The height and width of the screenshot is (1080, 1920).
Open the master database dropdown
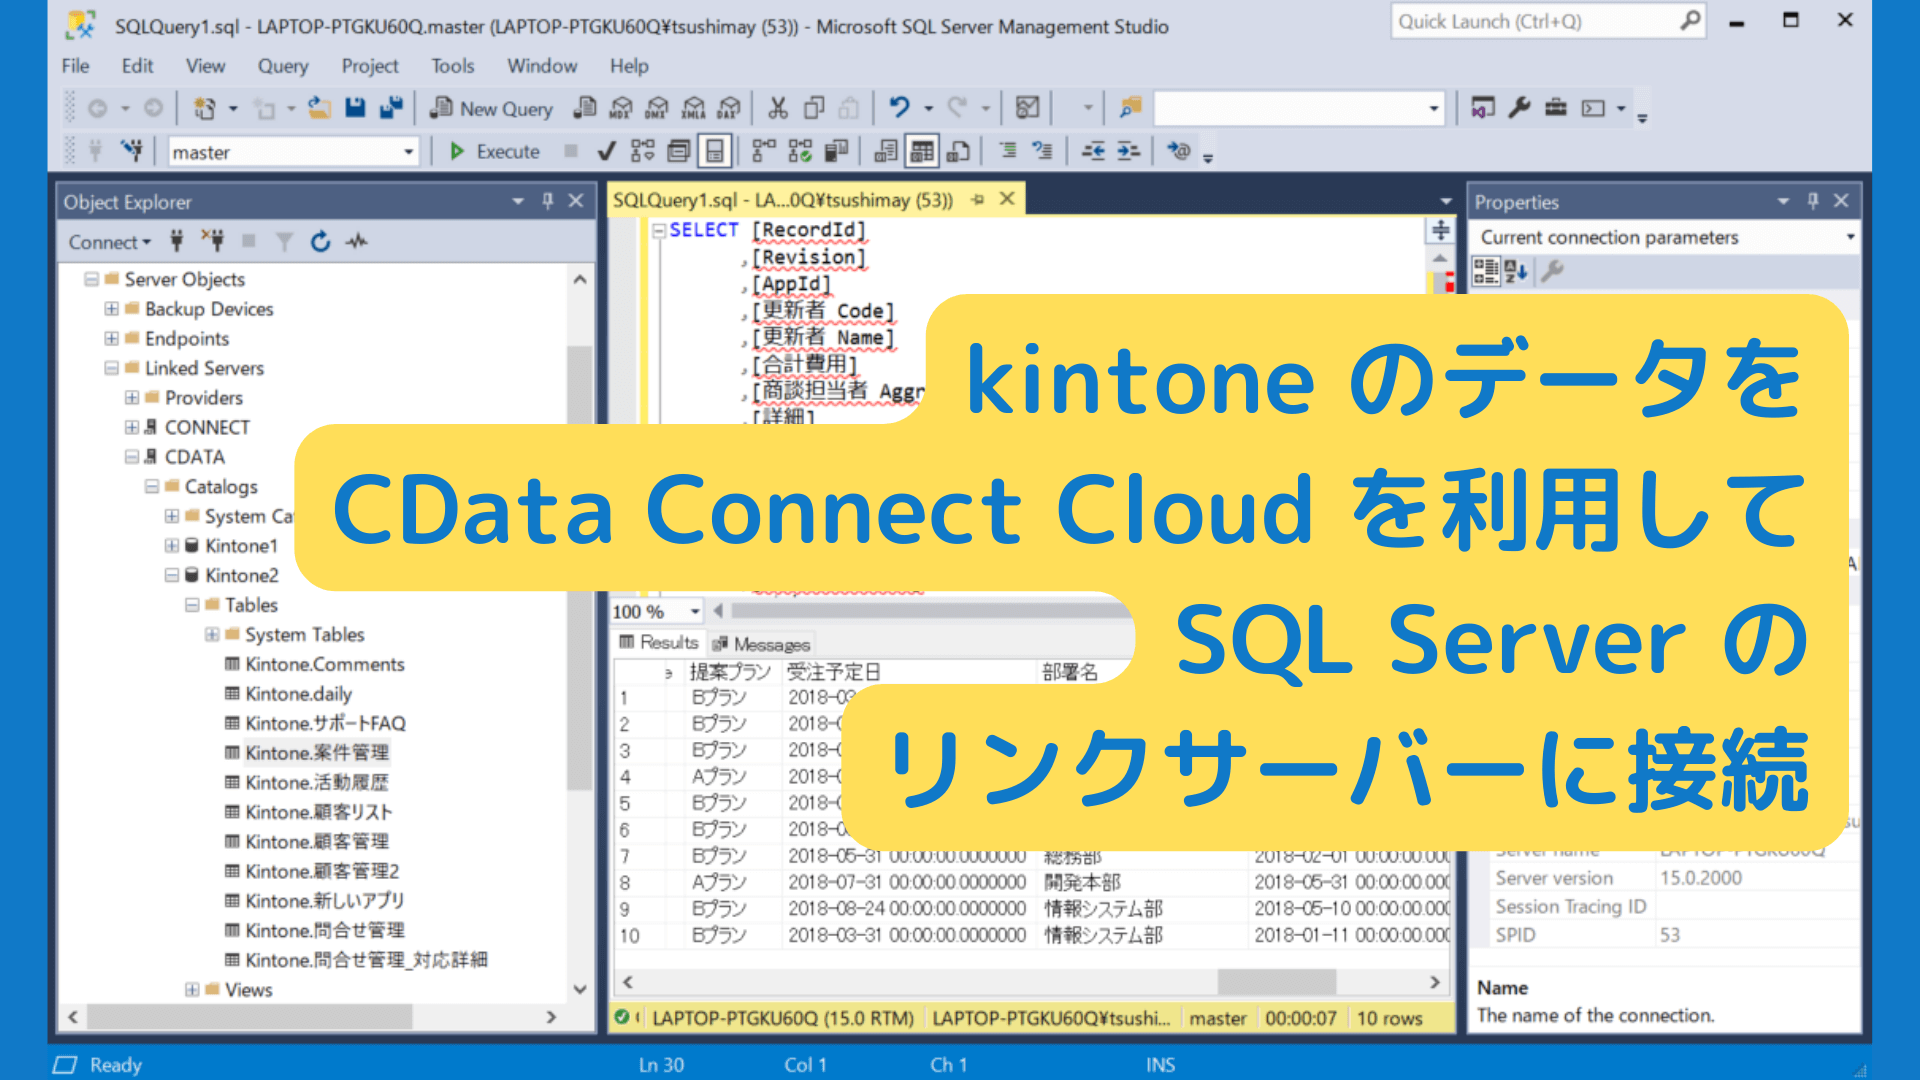408,152
